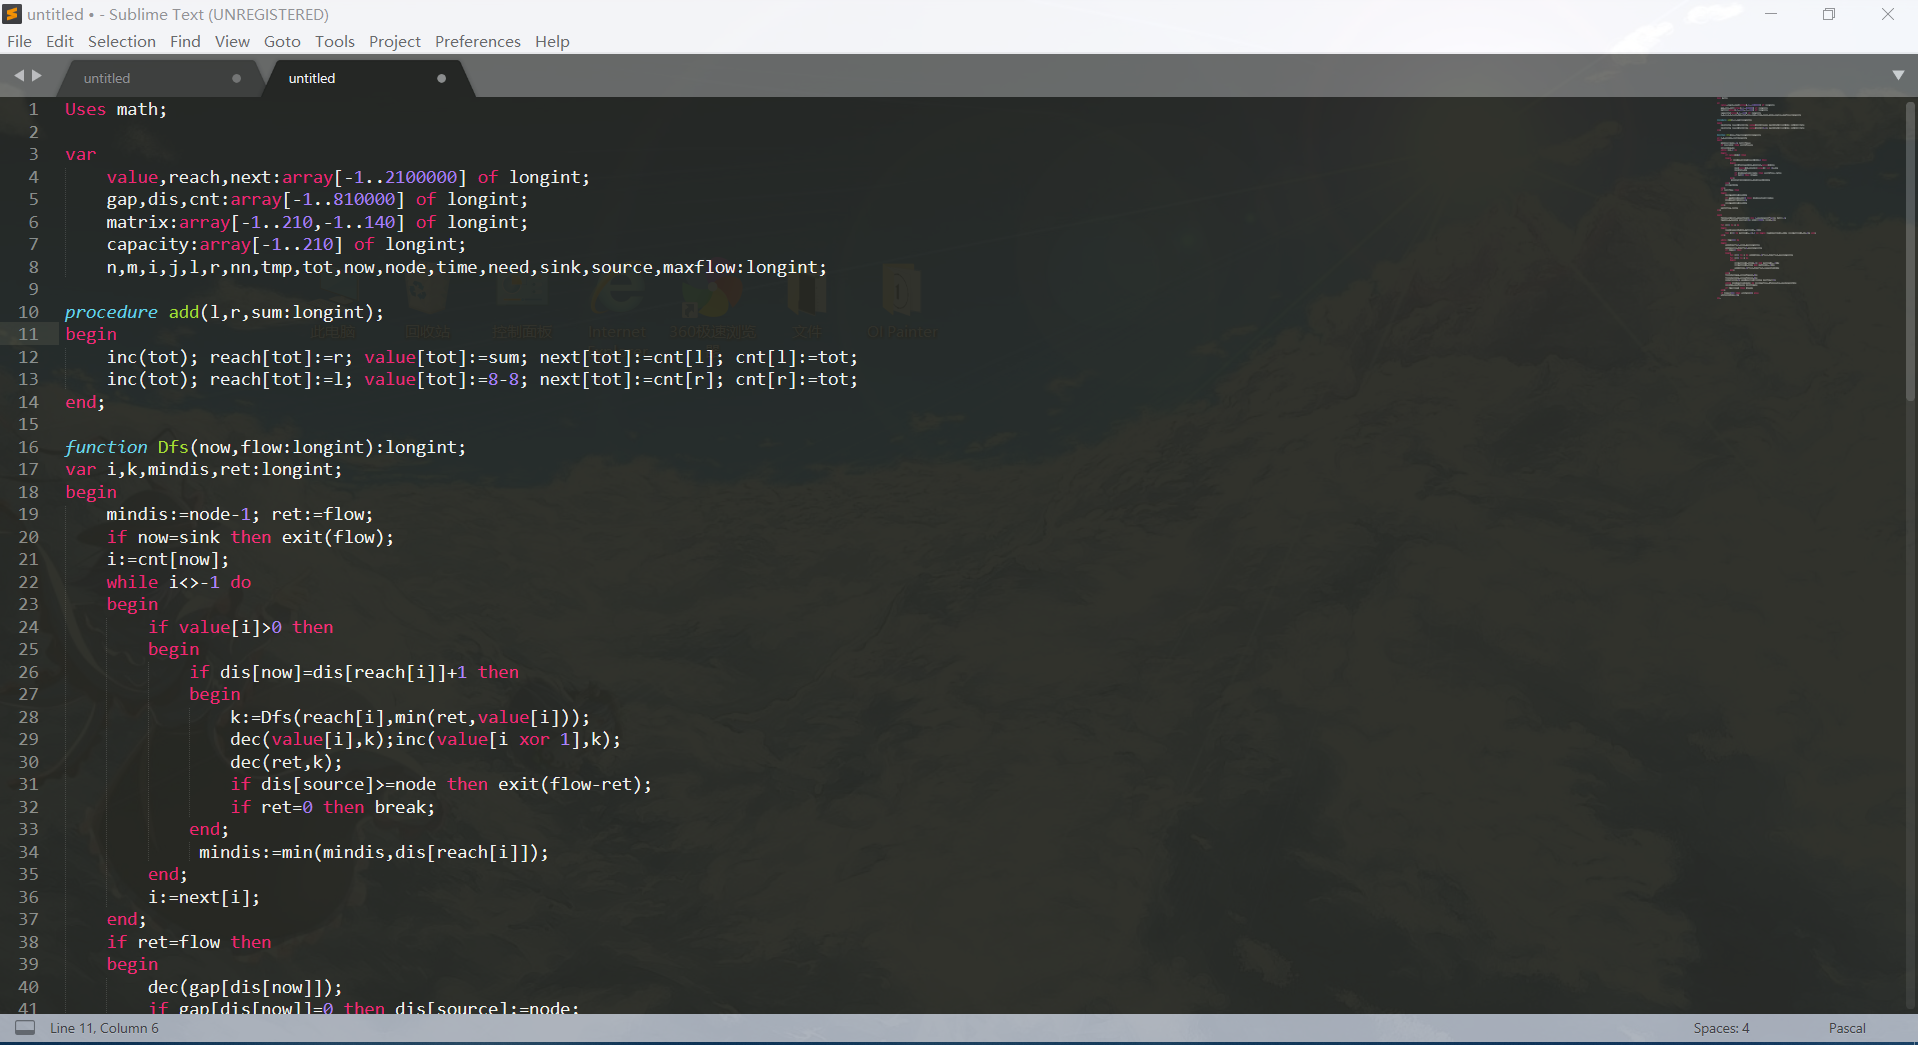Viewport: 1918px width, 1045px height.
Task: Click the "while" keyword on line 22
Action: click(x=132, y=582)
